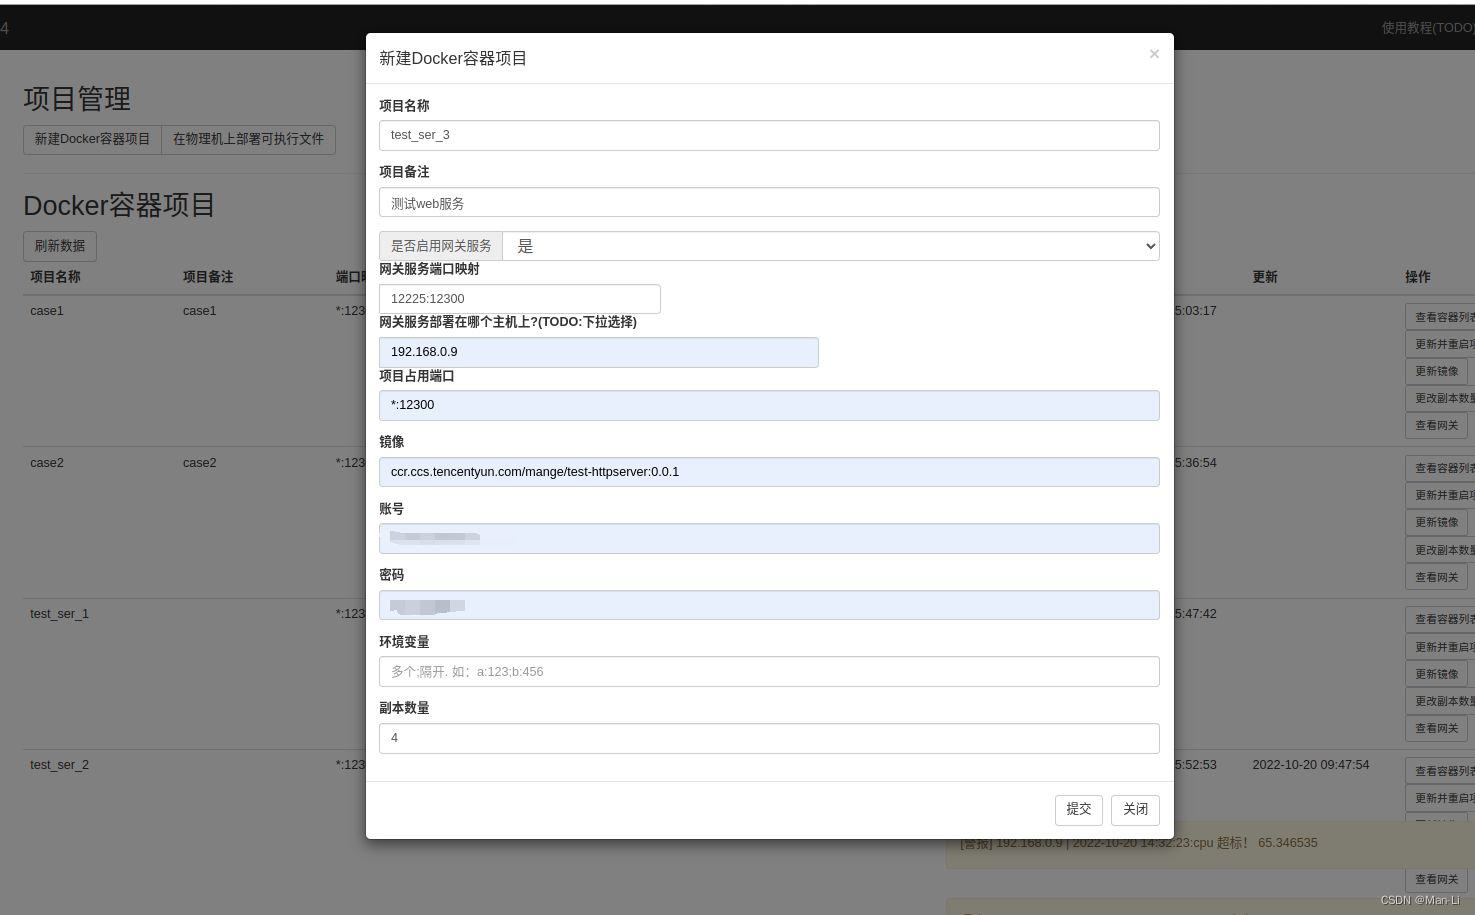Click 更新镜像 button in test_ser_1 row
The width and height of the screenshot is (1475, 915).
click(1436, 674)
